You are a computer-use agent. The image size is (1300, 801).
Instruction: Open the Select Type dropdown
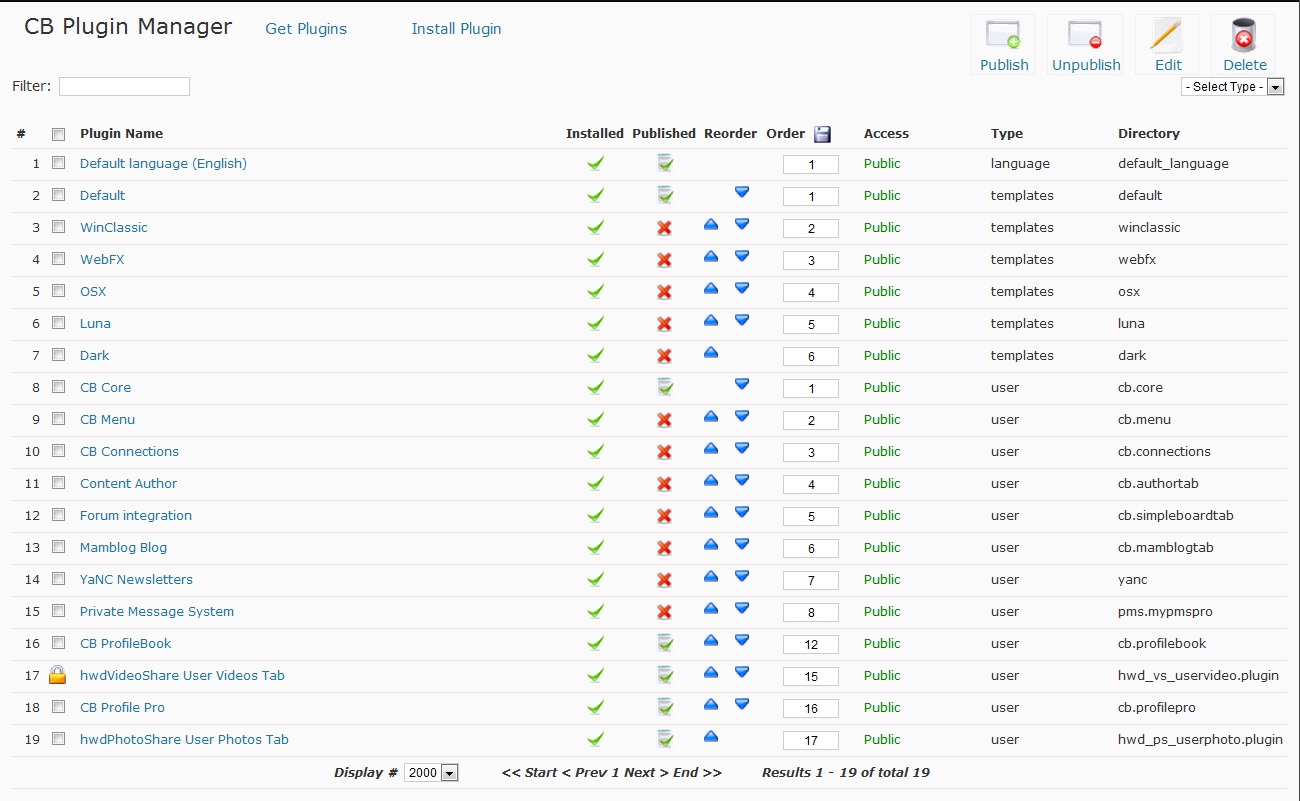coord(1232,87)
